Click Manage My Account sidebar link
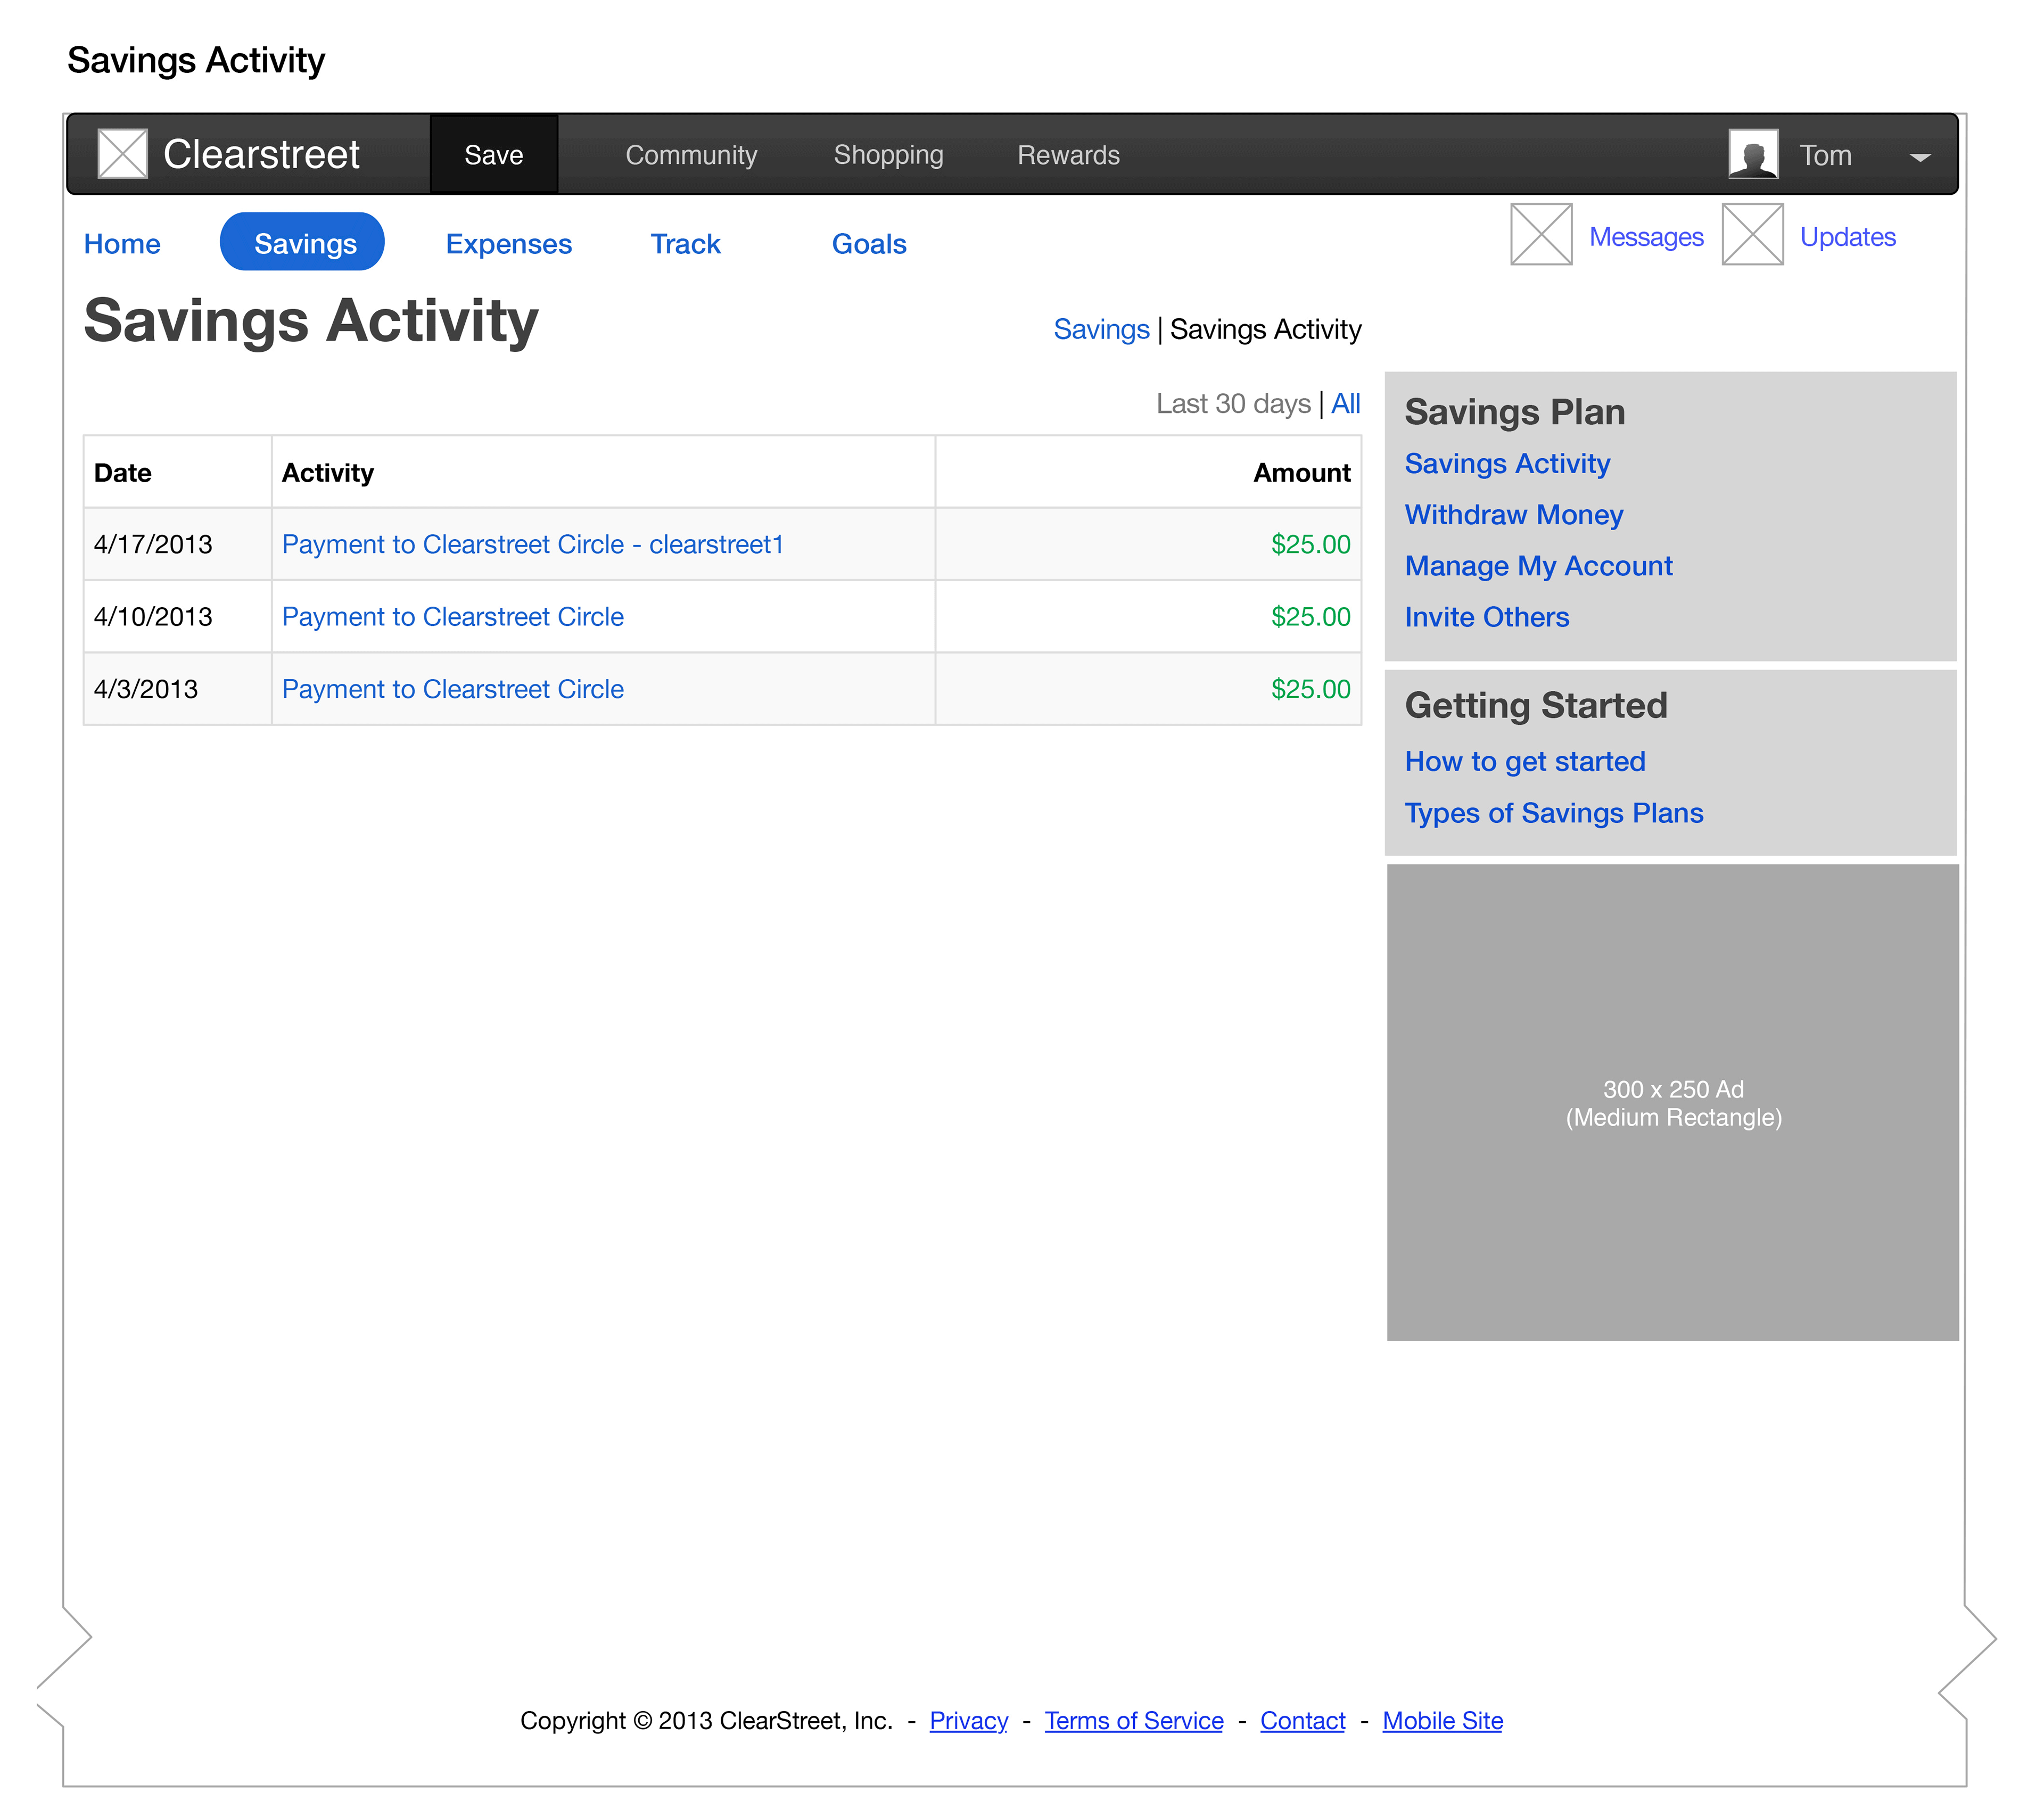Screen dimensions: 2044x1809 pyautogui.click(x=1538, y=566)
